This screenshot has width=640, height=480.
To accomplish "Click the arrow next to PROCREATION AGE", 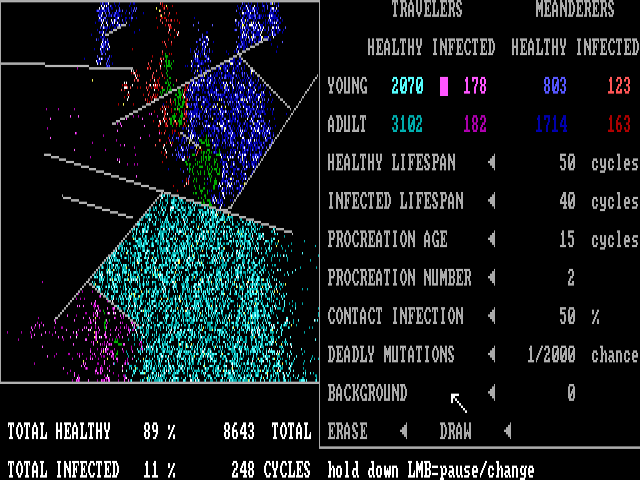I will [x=491, y=240].
